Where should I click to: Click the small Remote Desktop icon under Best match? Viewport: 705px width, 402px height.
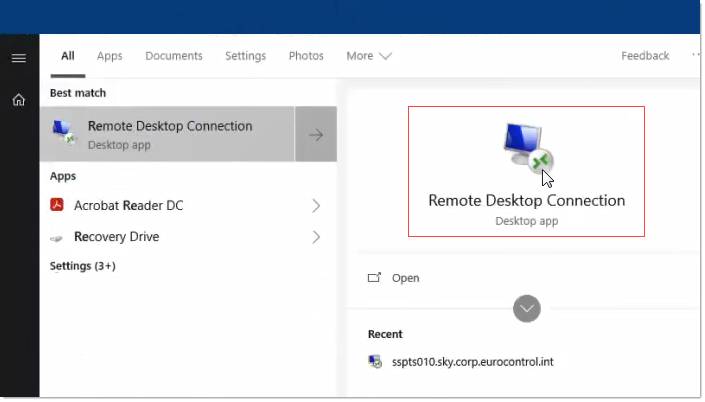tap(63, 134)
